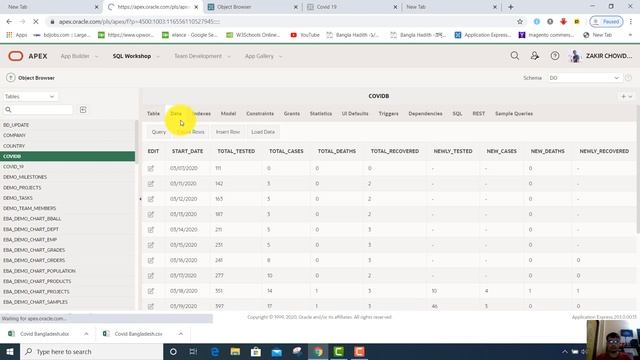The height and width of the screenshot is (360, 640).
Task: Edit the row dated 03/11/2020
Action: tap(151, 184)
